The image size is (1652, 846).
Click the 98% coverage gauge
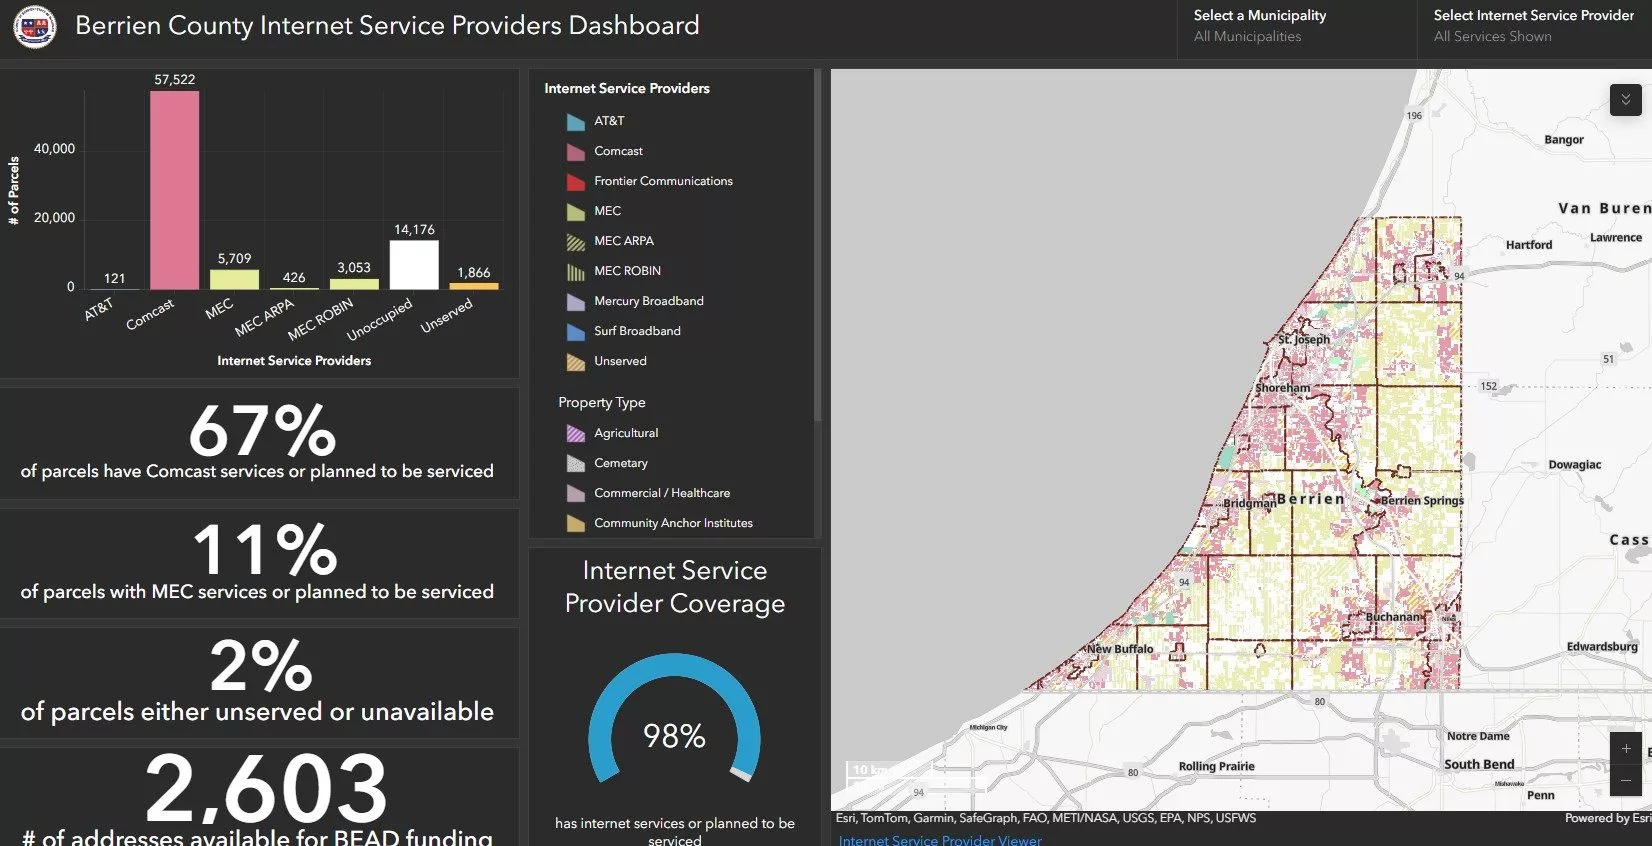coord(674,720)
